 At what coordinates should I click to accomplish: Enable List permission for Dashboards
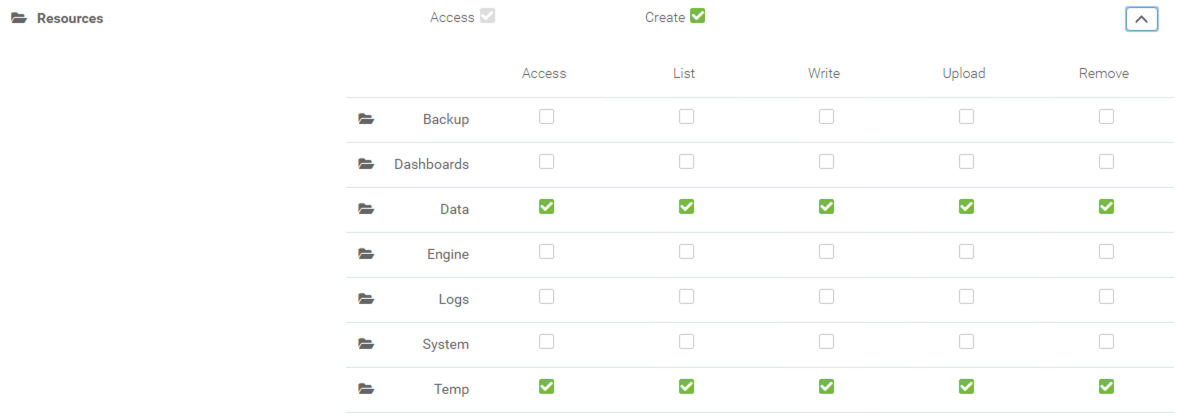(686, 161)
